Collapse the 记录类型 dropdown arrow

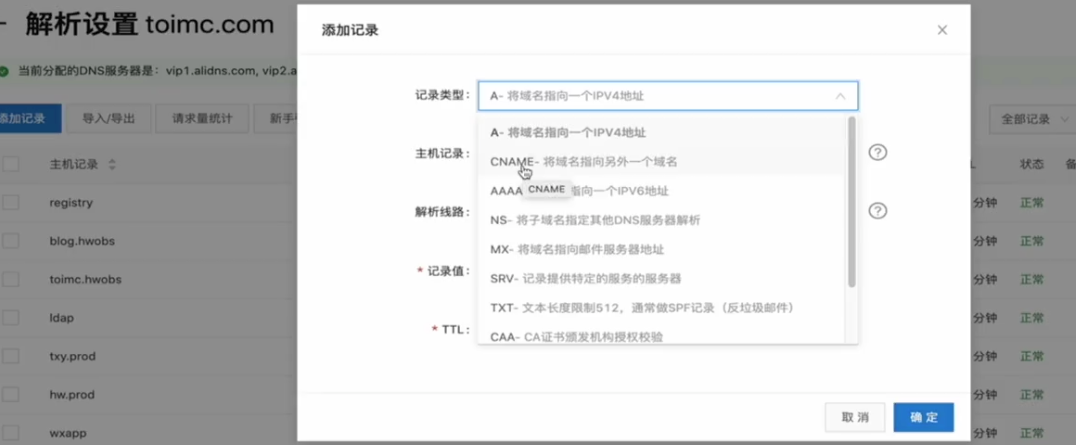[x=840, y=96]
